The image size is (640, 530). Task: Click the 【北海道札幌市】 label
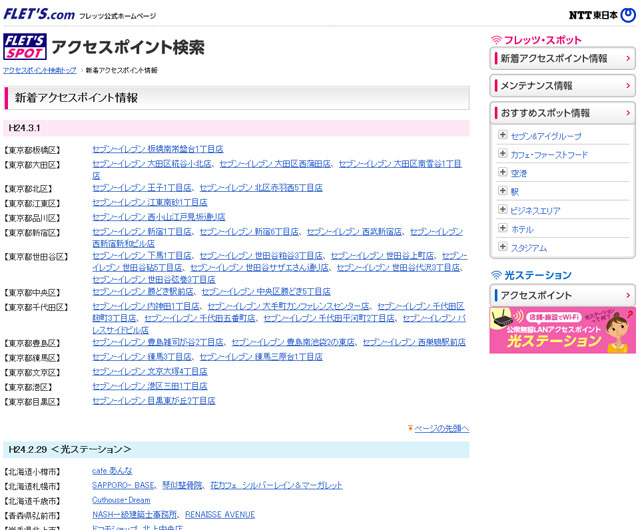click(x=32, y=486)
